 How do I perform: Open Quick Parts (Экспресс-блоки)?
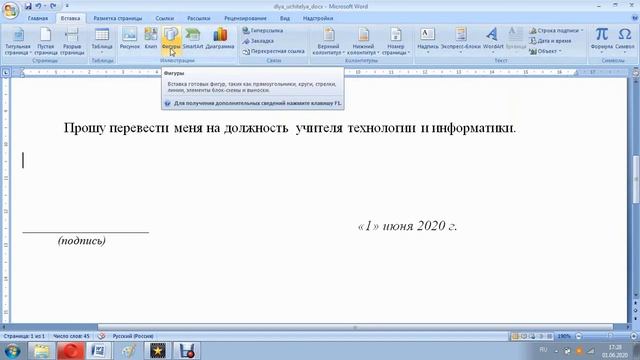click(x=461, y=40)
